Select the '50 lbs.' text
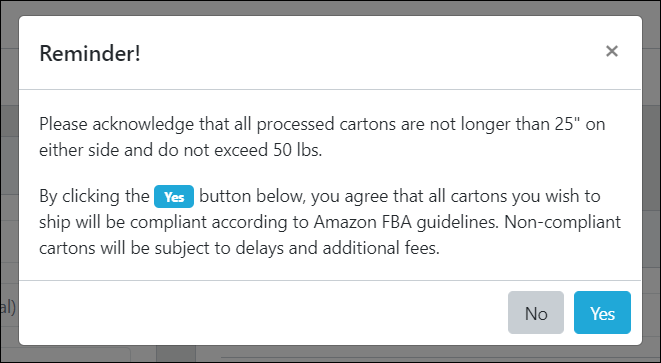 pyautogui.click(x=298, y=150)
